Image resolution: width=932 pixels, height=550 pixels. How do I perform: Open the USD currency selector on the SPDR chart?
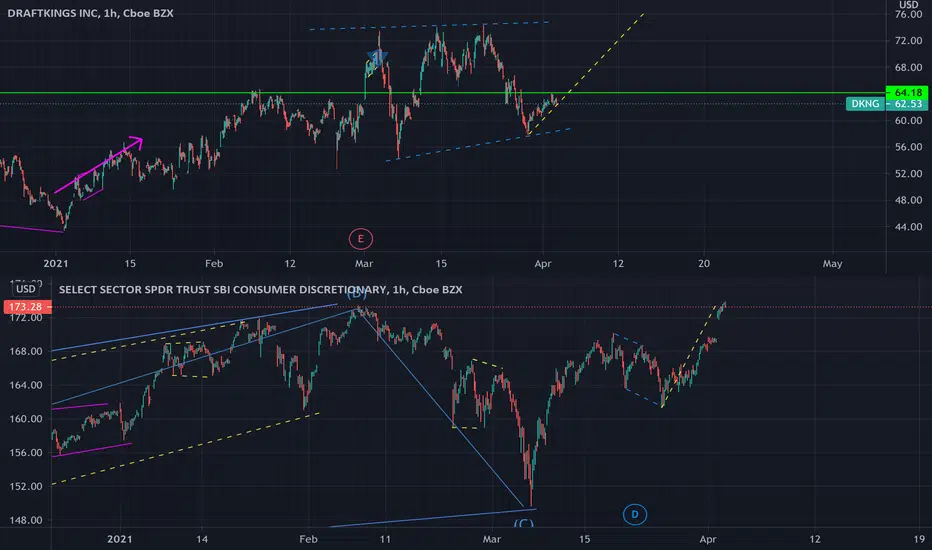pos(26,289)
